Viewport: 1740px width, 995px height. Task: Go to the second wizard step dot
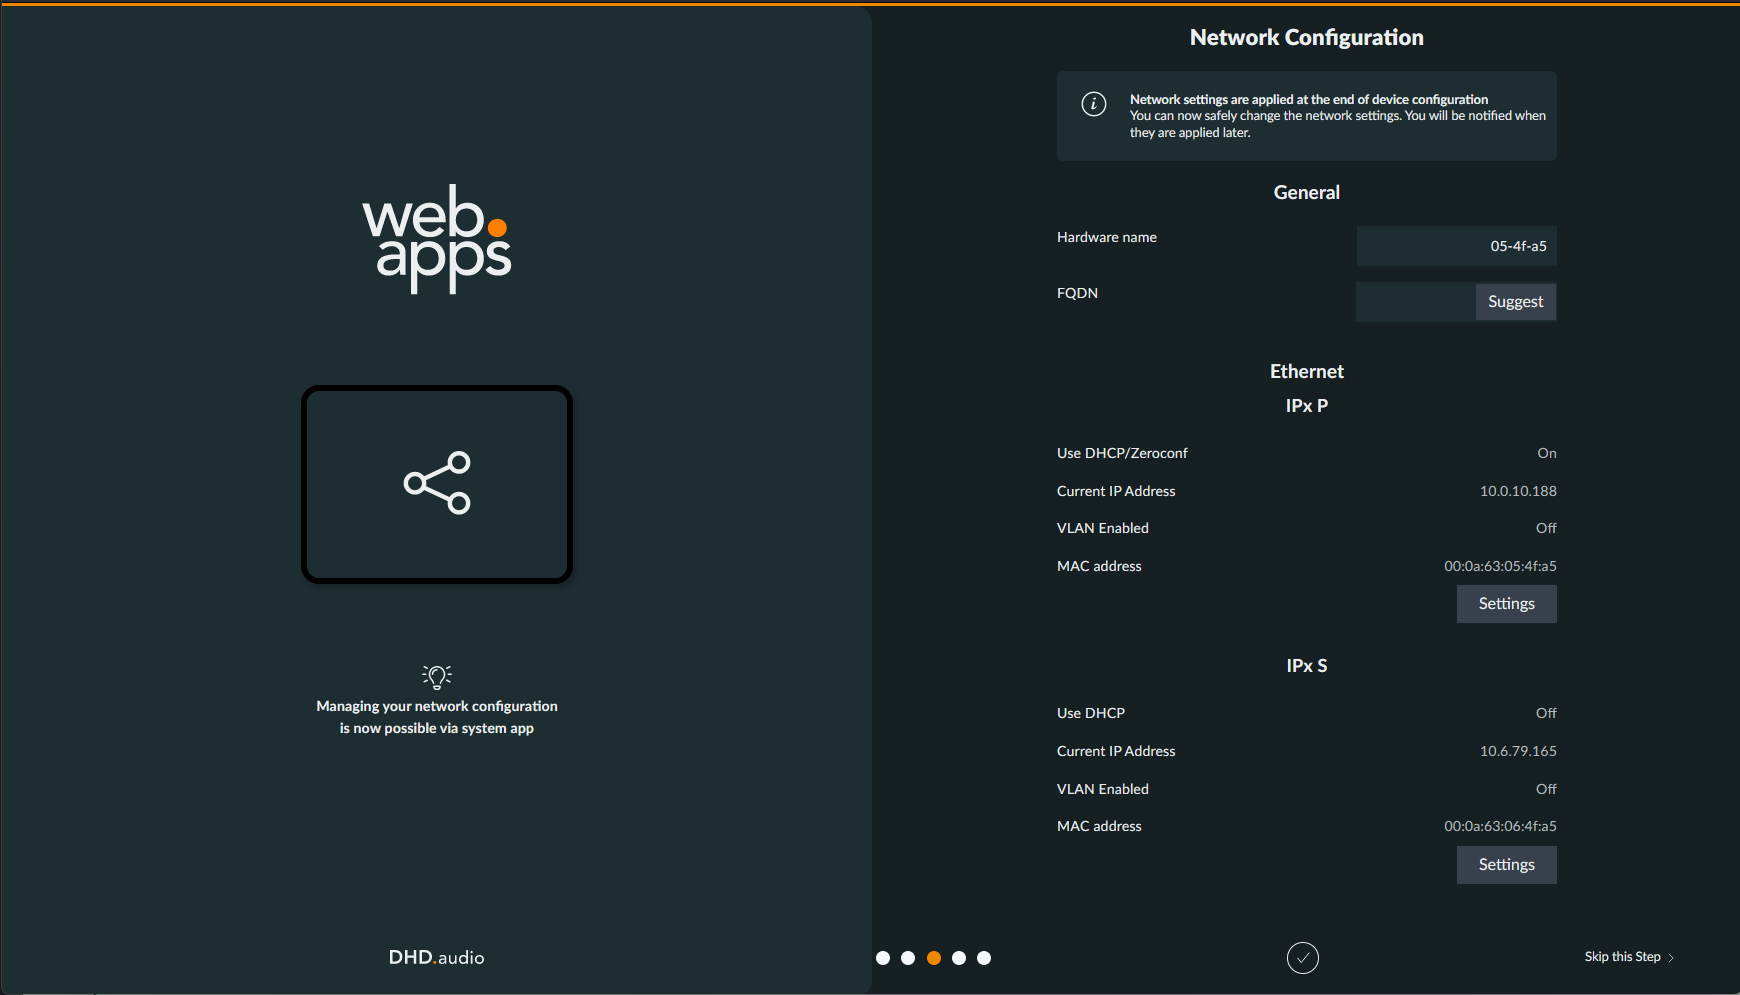tap(908, 958)
